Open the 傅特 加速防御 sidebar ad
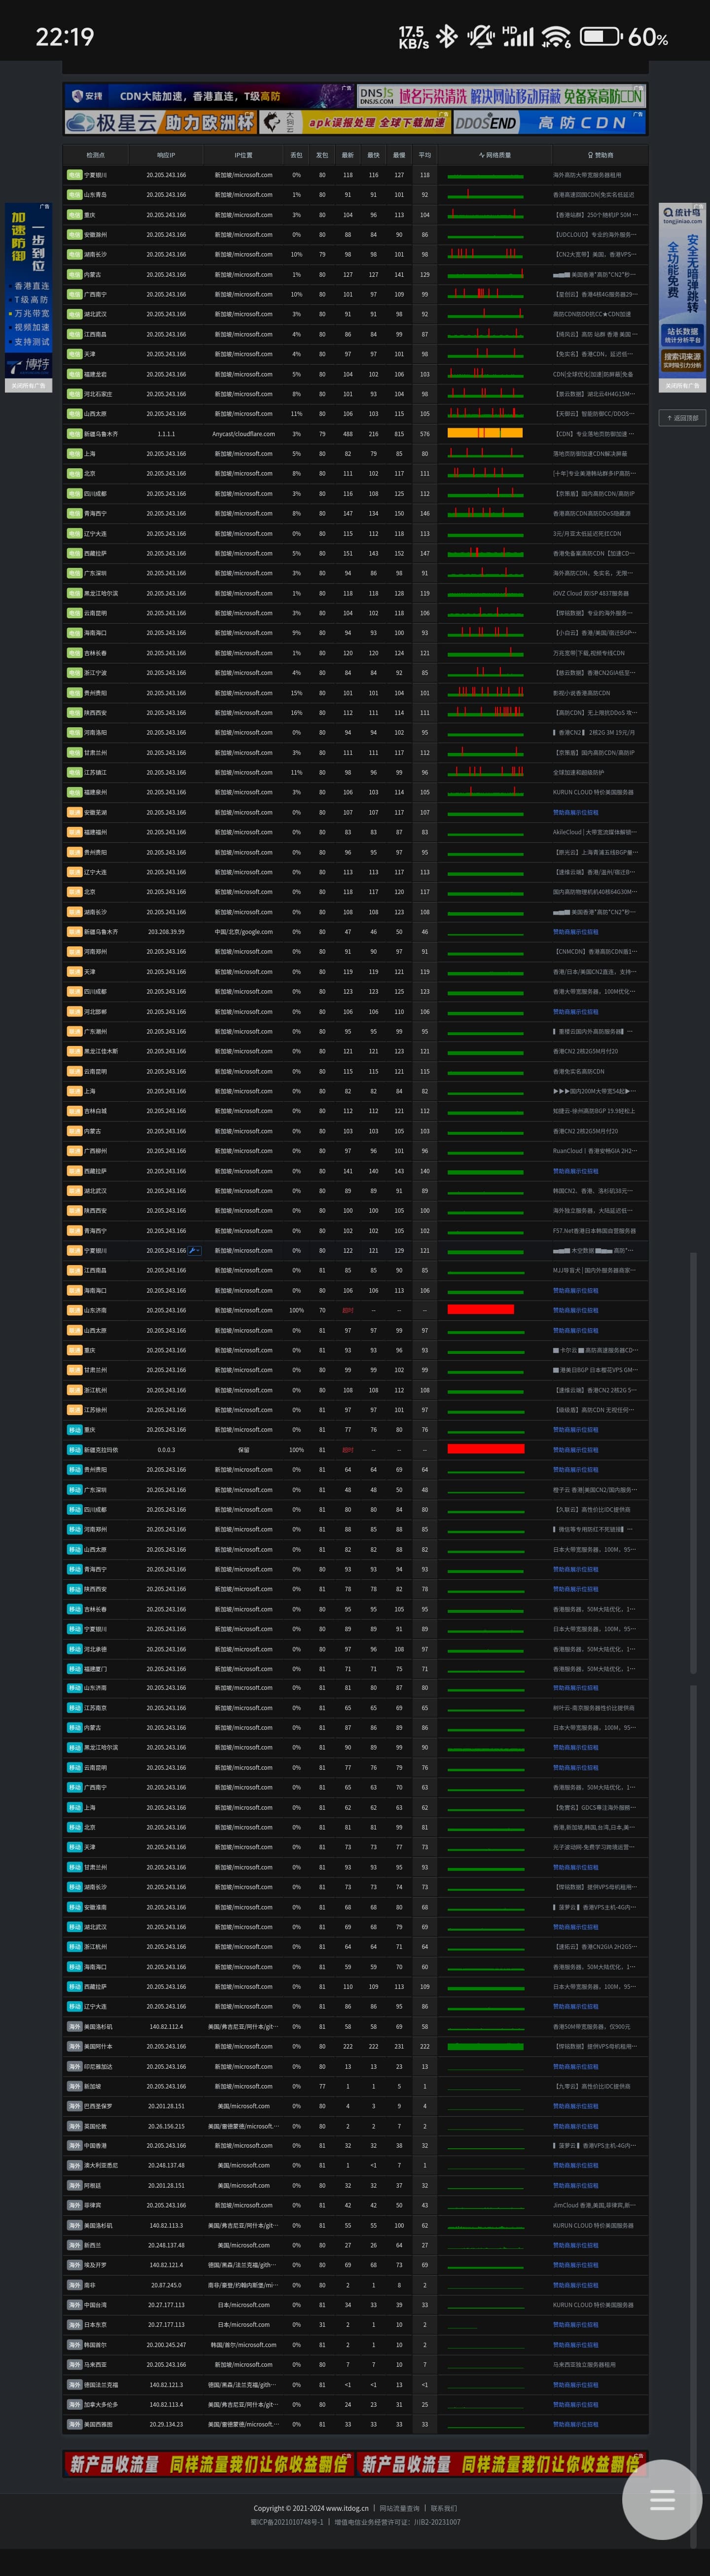The image size is (710, 2576). click(x=28, y=291)
